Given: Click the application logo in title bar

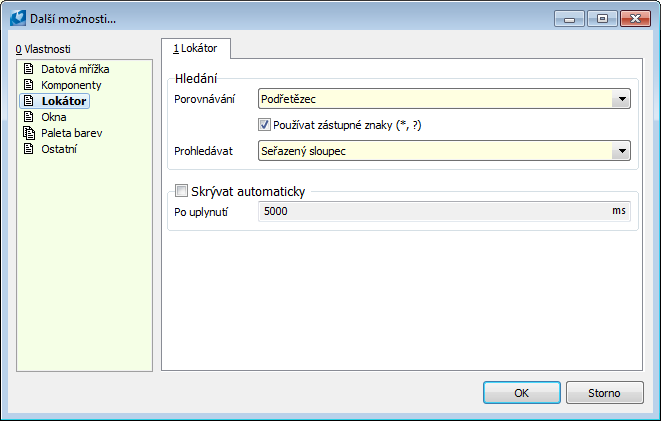Looking at the screenshot, I should tap(18, 19).
